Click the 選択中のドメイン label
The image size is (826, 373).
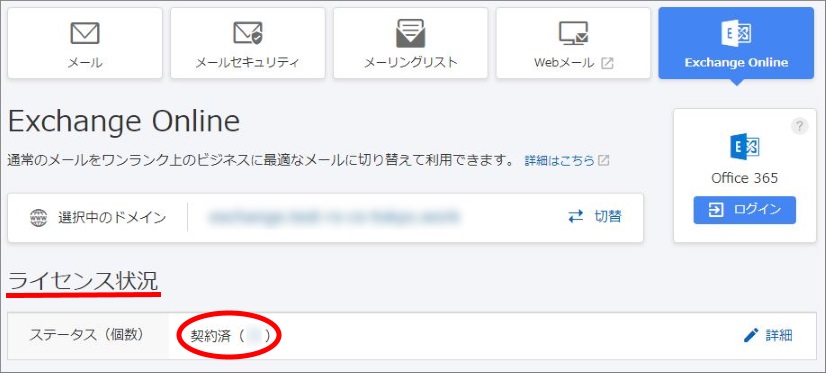point(112,218)
